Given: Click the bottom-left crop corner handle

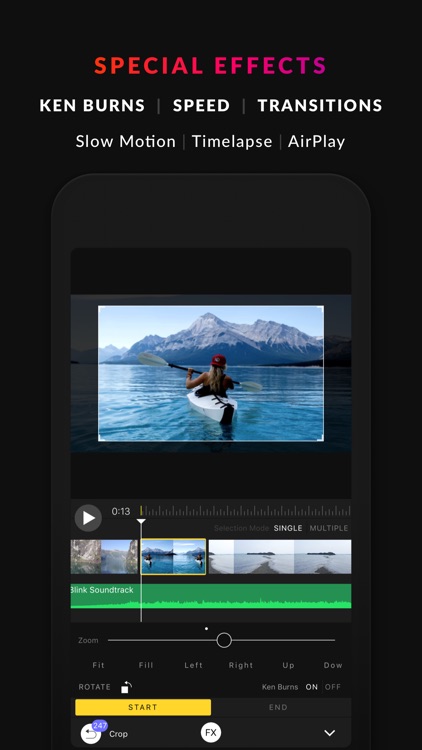Looking at the screenshot, I should [100, 440].
